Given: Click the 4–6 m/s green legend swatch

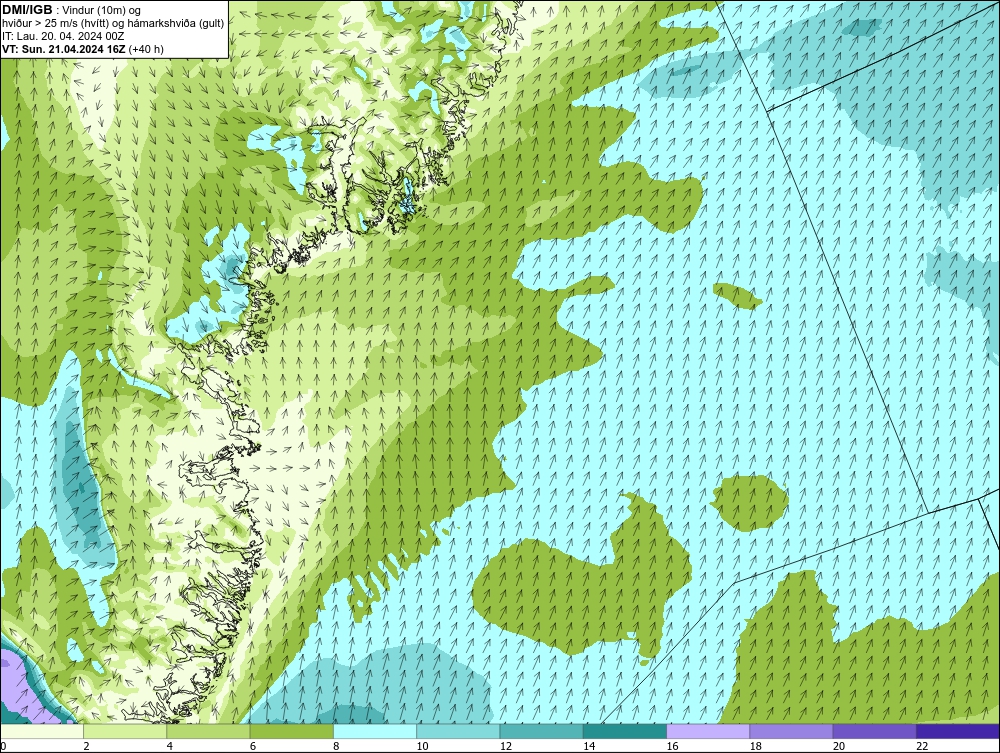Looking at the screenshot, I should point(208,731).
